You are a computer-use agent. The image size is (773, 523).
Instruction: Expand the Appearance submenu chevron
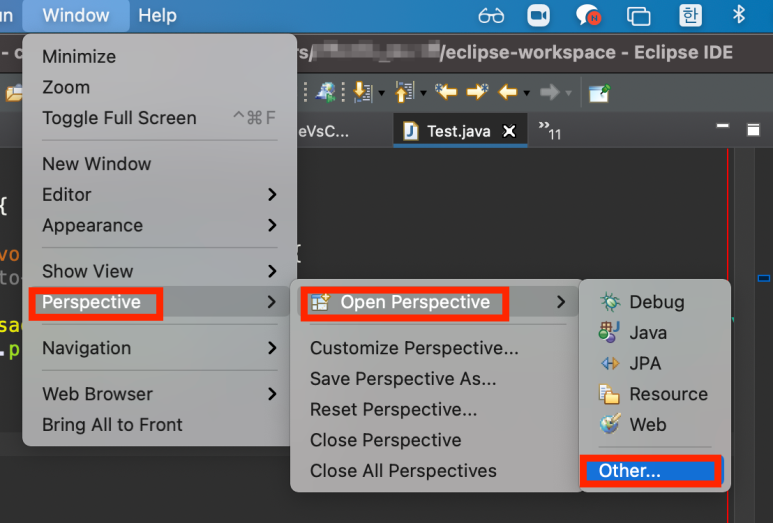pos(272,225)
